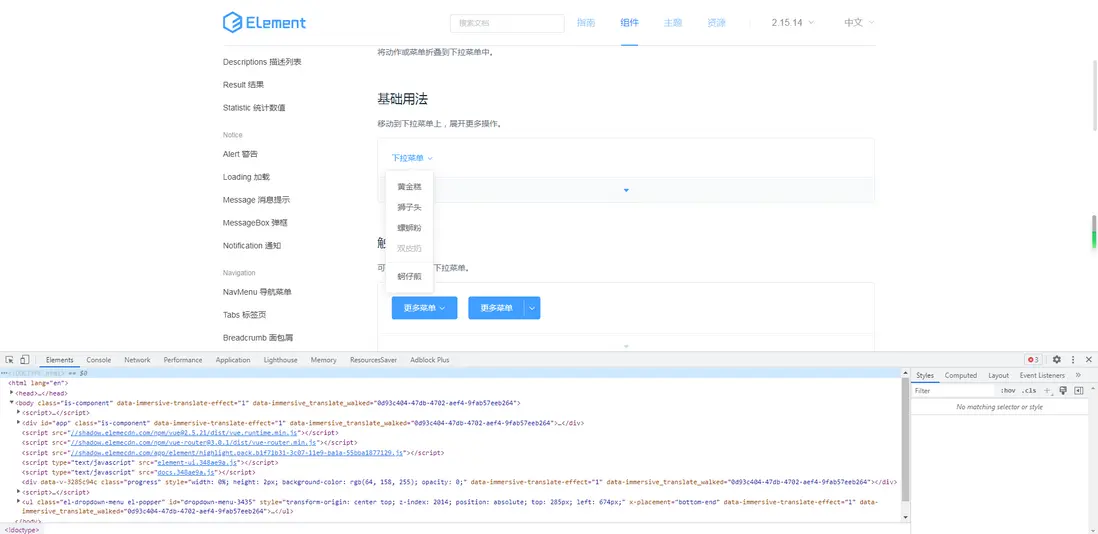Click the 下拉菜单 dropdown trigger

pyautogui.click(x=412, y=158)
